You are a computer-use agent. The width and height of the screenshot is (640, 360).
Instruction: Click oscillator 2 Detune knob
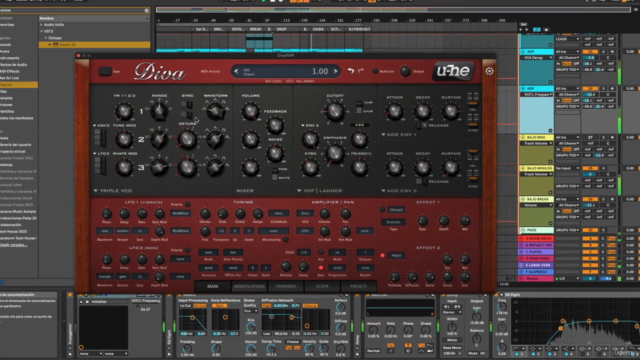pyautogui.click(x=187, y=139)
